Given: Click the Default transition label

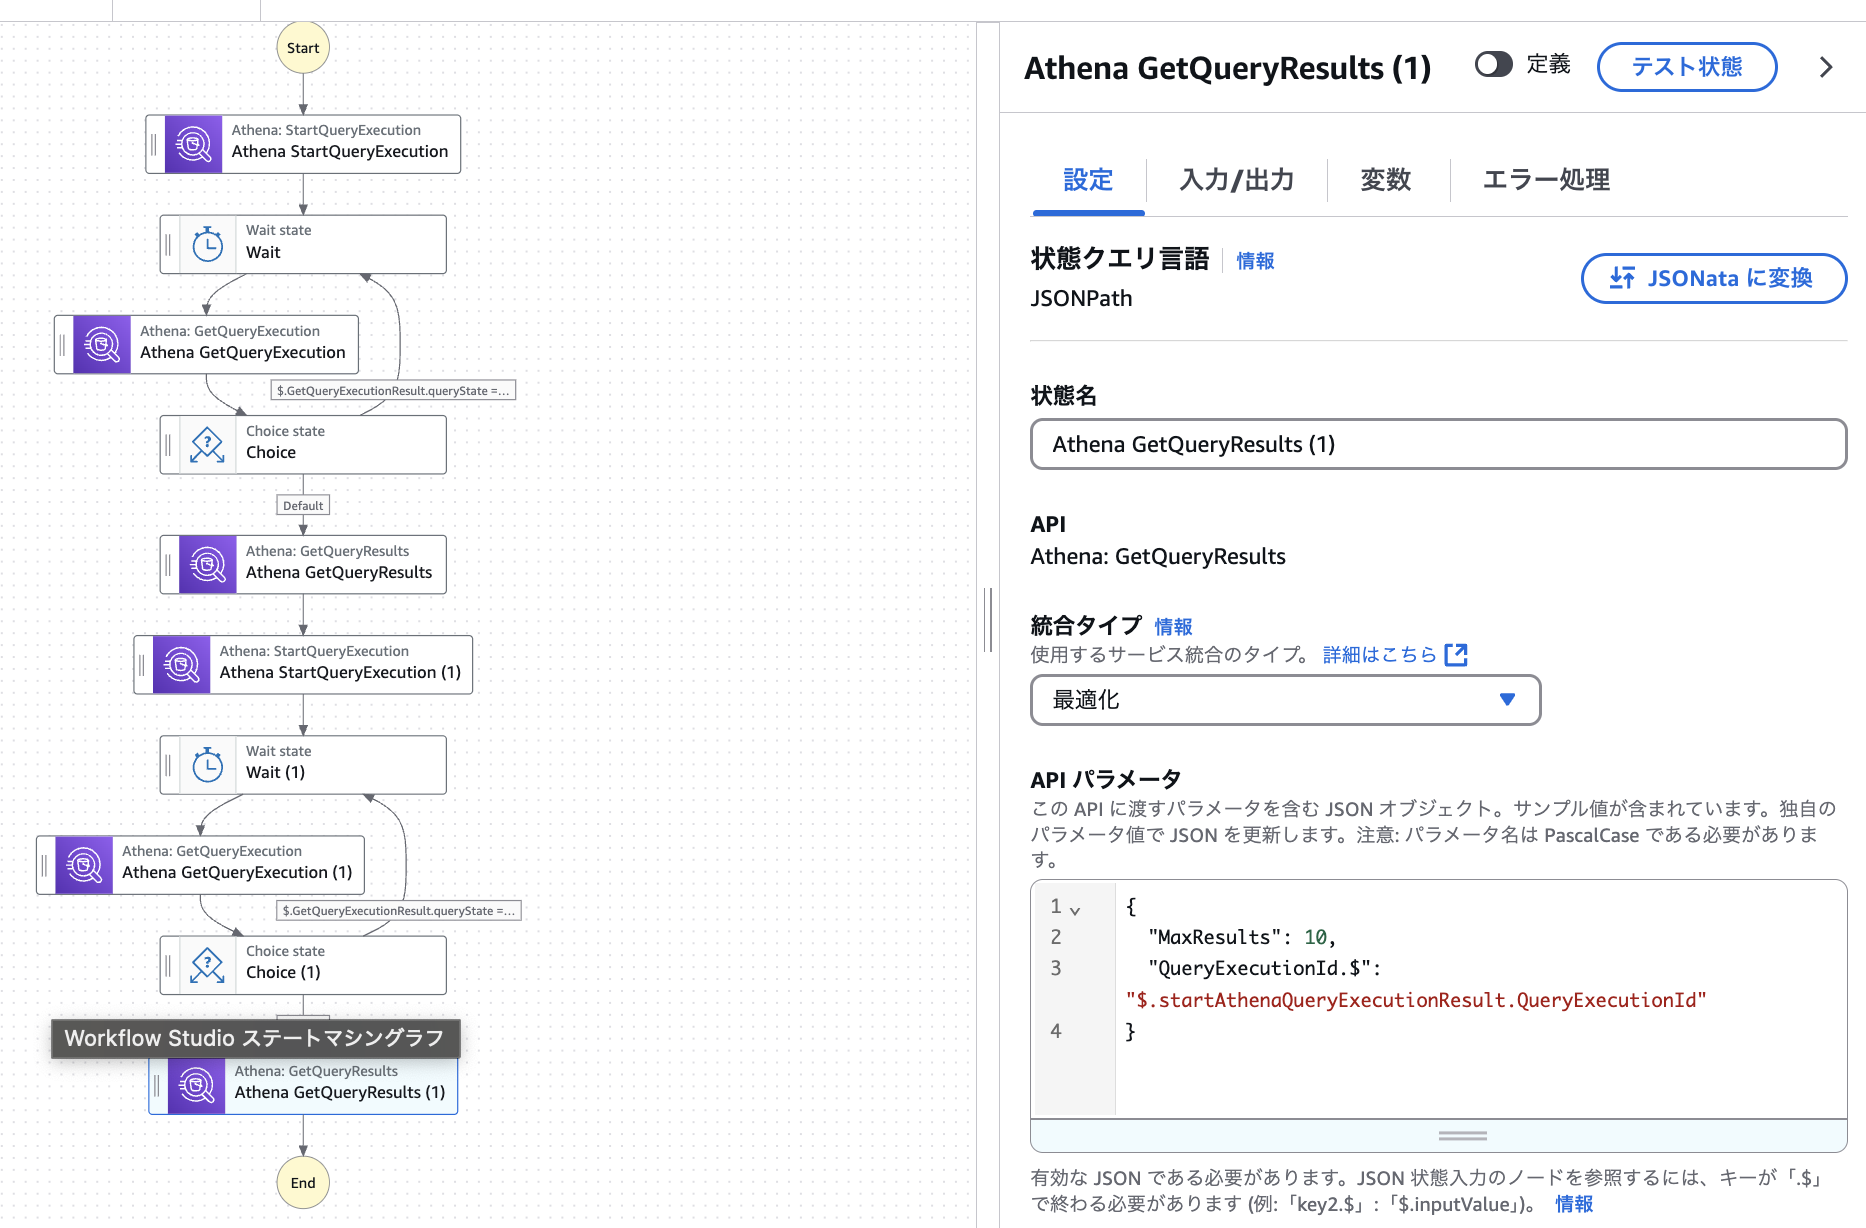Looking at the screenshot, I should click(303, 506).
